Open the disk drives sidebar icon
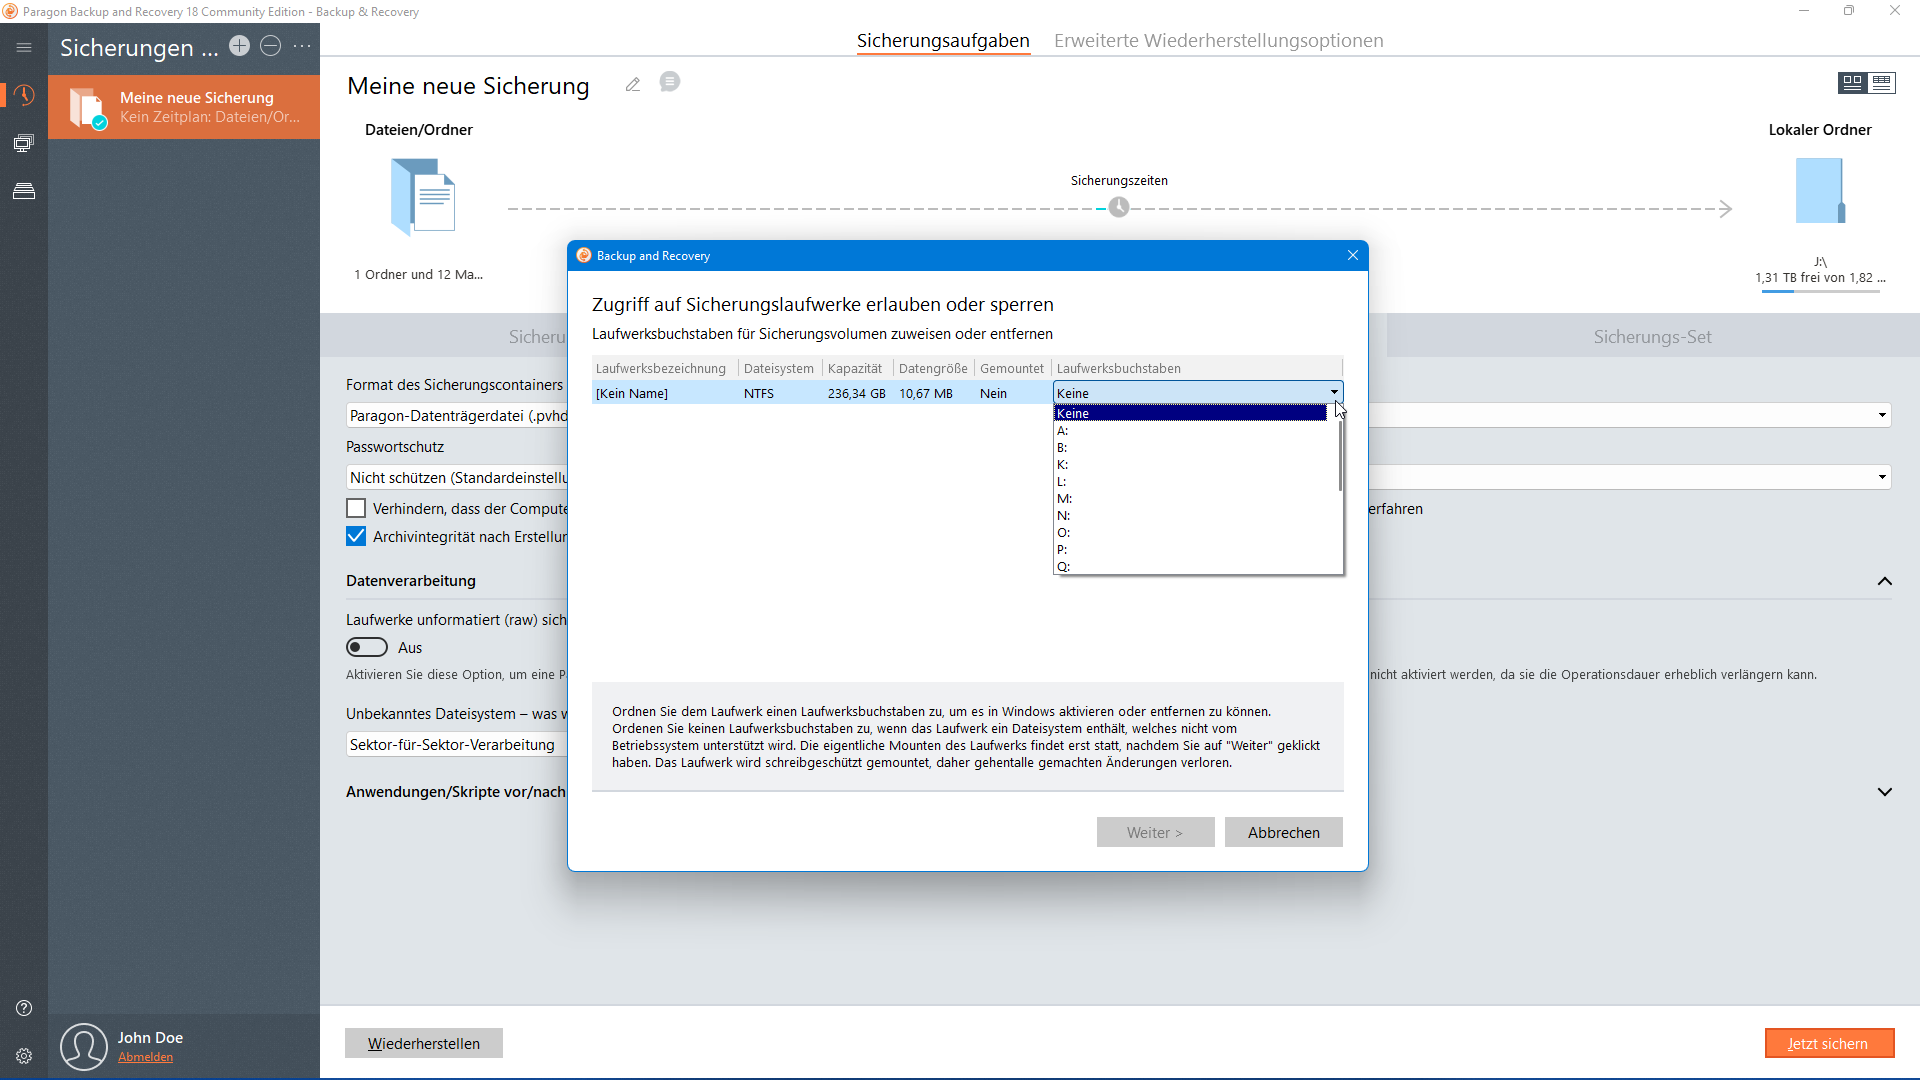The width and height of the screenshot is (1920, 1080). click(24, 191)
